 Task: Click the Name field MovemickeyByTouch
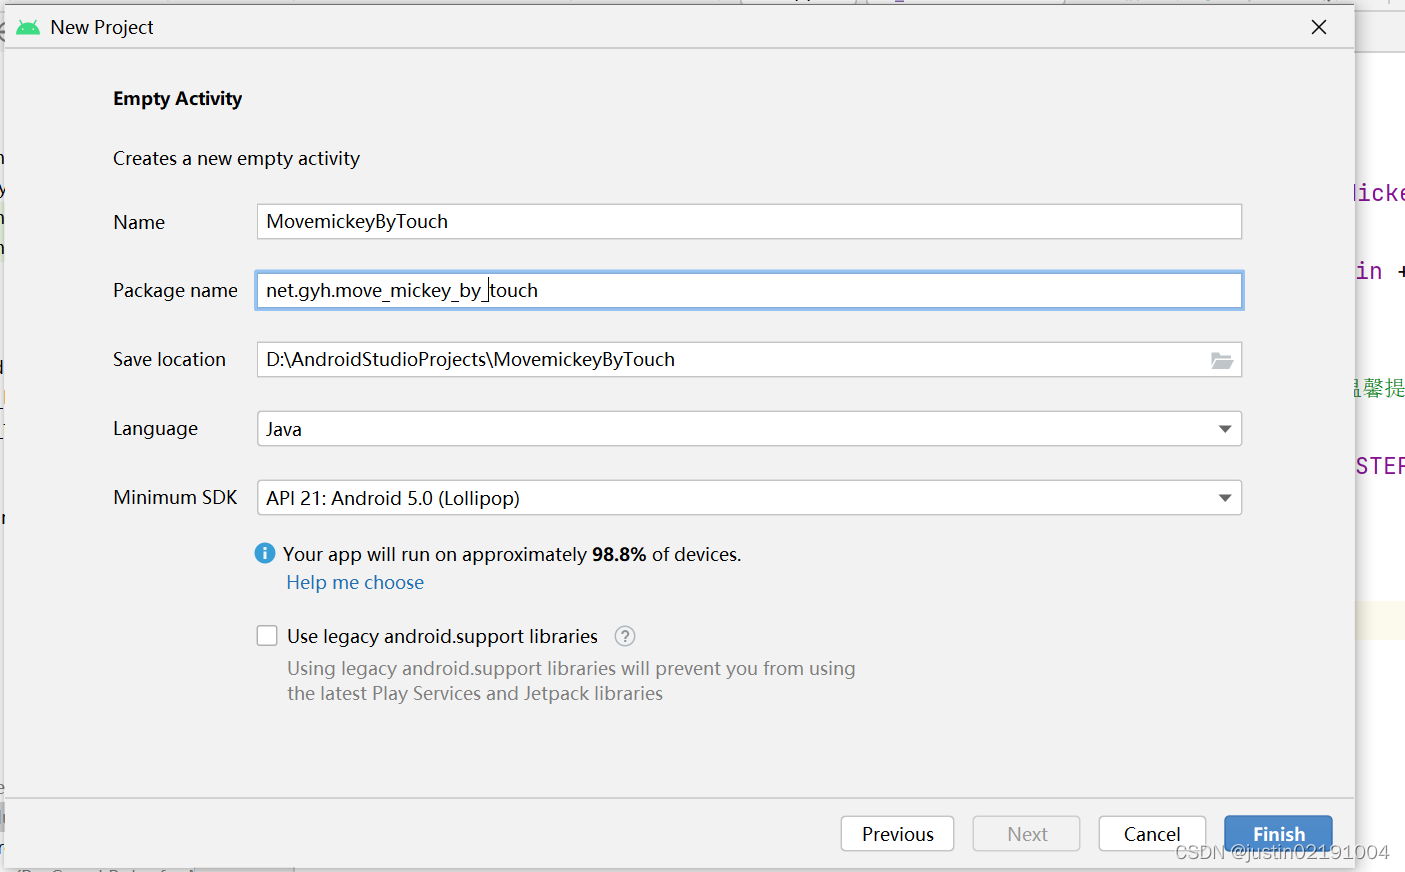[749, 222]
